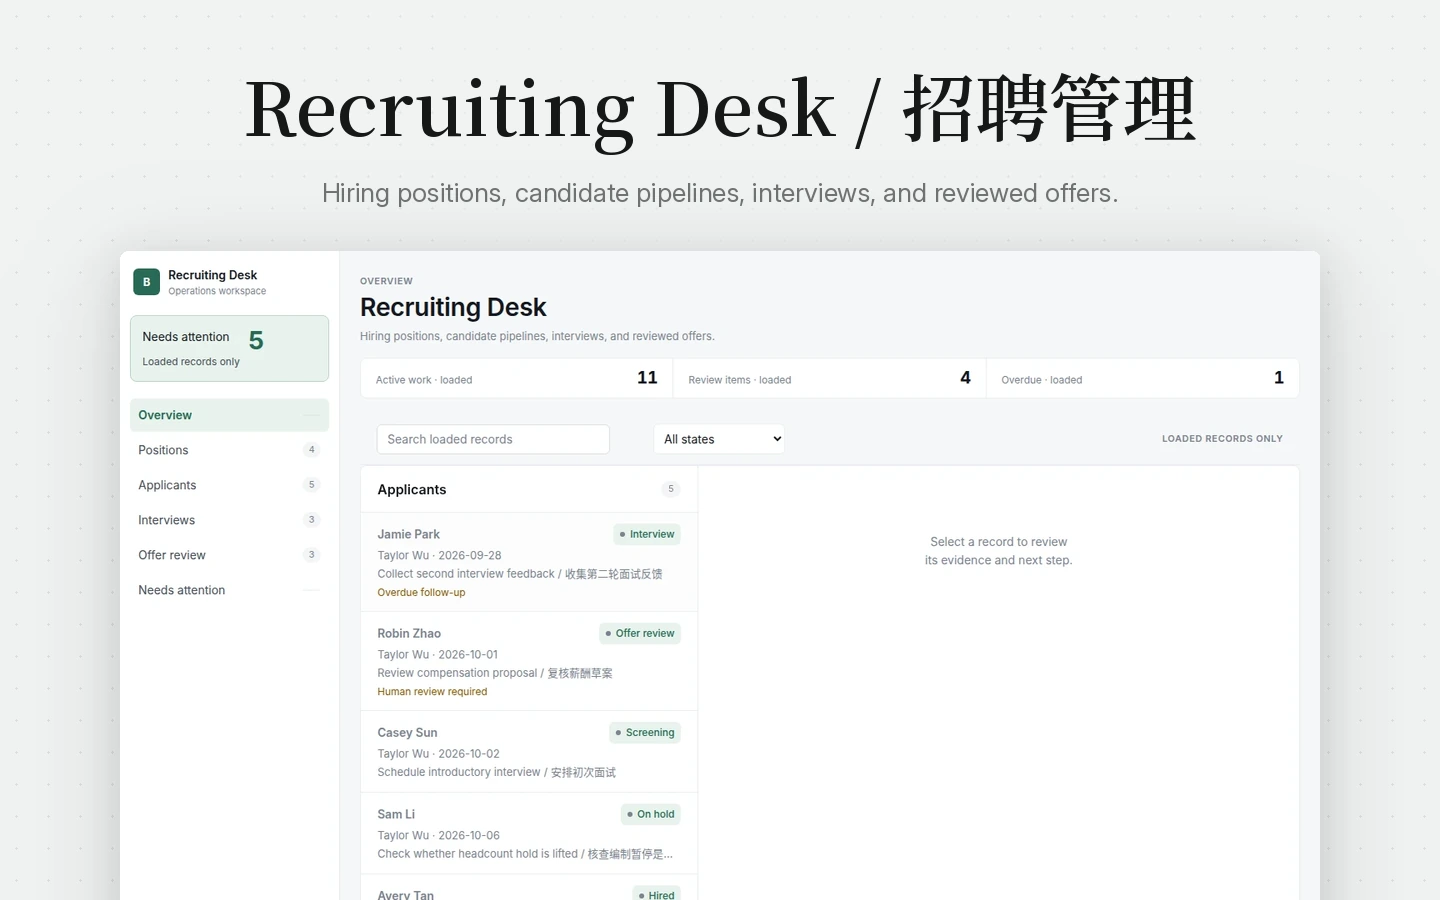This screenshot has height=900, width=1440.
Task: Open Positions in the sidebar
Action: (x=229, y=450)
